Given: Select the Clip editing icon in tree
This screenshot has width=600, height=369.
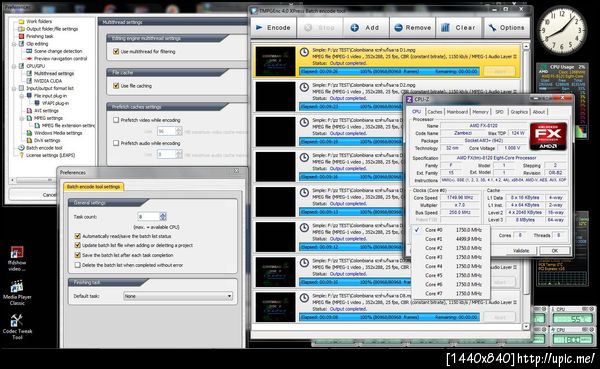Looking at the screenshot, I should coord(21,44).
